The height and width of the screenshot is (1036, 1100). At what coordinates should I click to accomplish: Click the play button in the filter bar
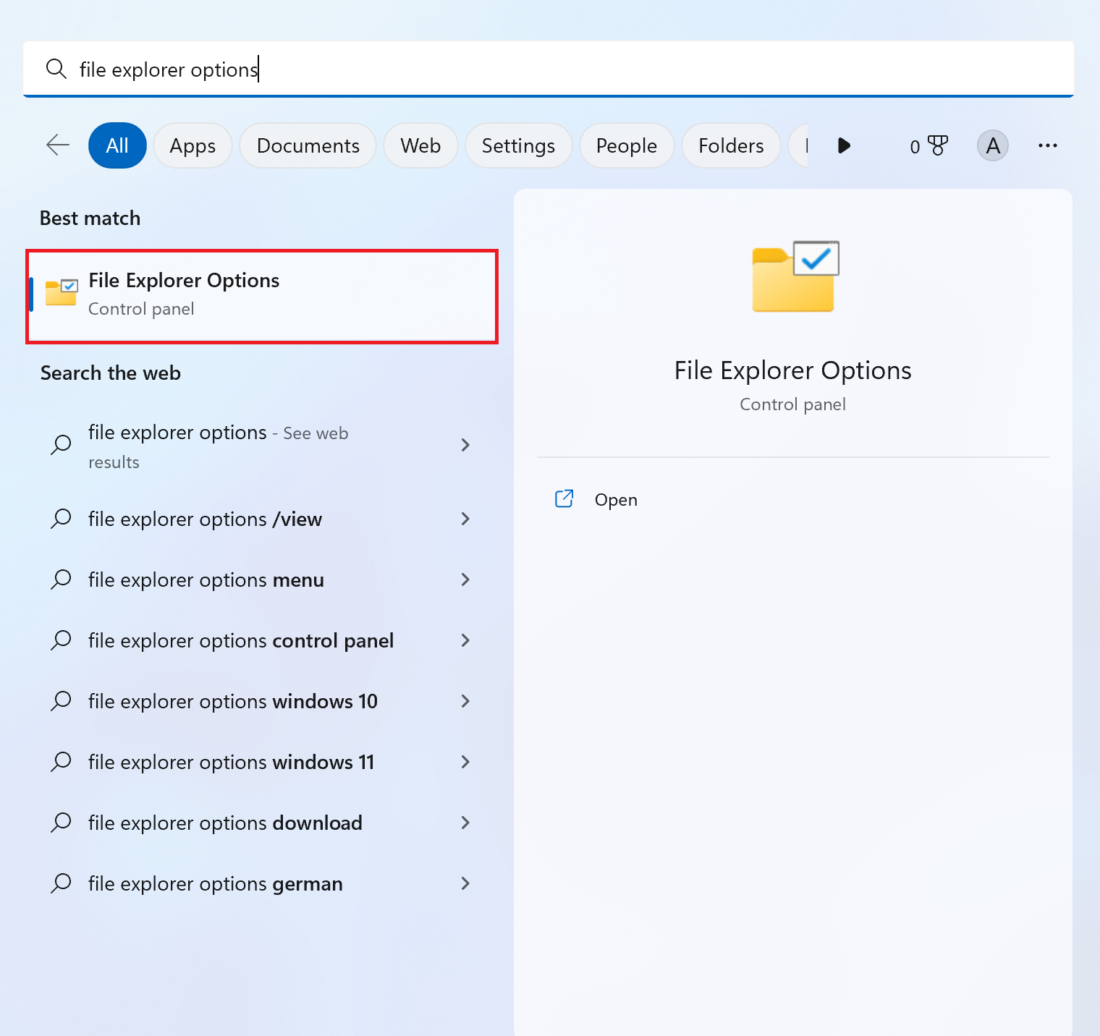(844, 145)
